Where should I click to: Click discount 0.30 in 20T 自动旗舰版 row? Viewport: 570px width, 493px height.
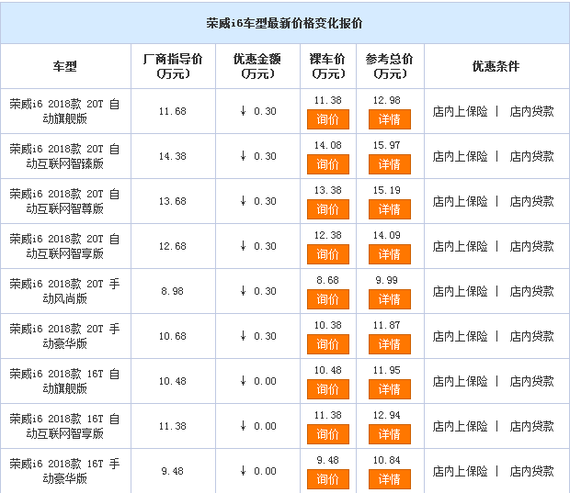pyautogui.click(x=258, y=111)
